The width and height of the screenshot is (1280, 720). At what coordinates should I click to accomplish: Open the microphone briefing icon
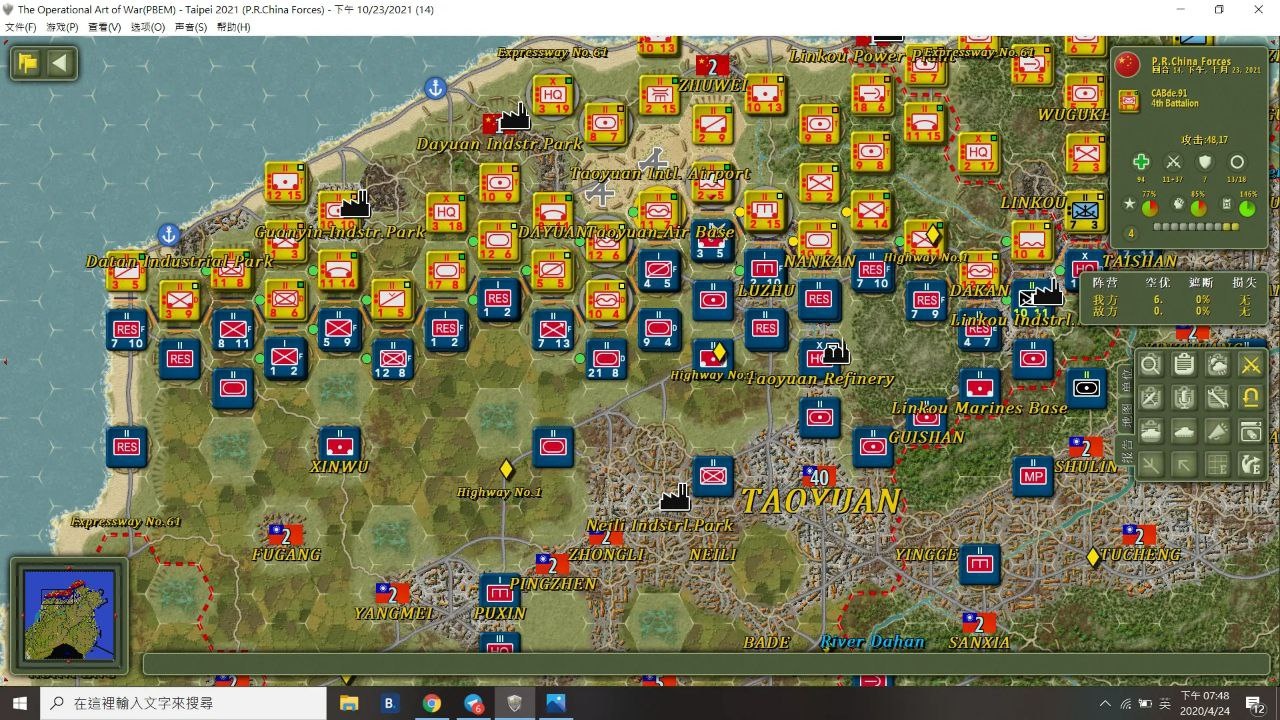tap(1184, 398)
